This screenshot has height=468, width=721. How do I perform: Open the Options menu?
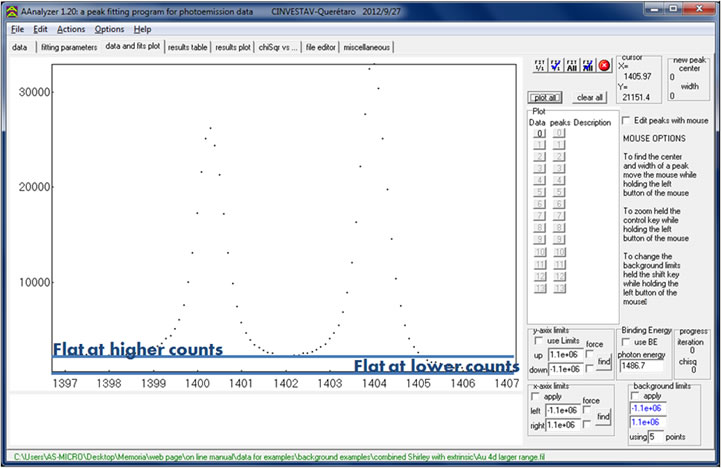click(109, 29)
